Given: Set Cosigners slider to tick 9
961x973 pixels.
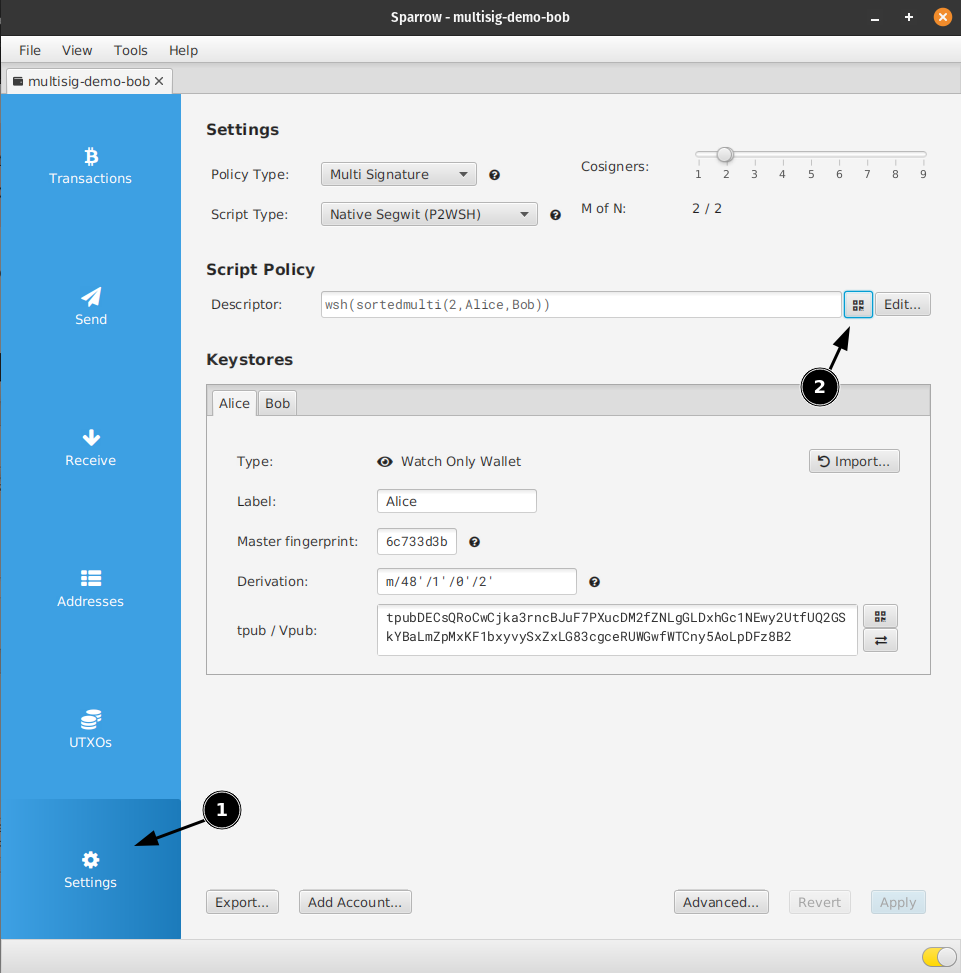Looking at the screenshot, I should point(923,155).
